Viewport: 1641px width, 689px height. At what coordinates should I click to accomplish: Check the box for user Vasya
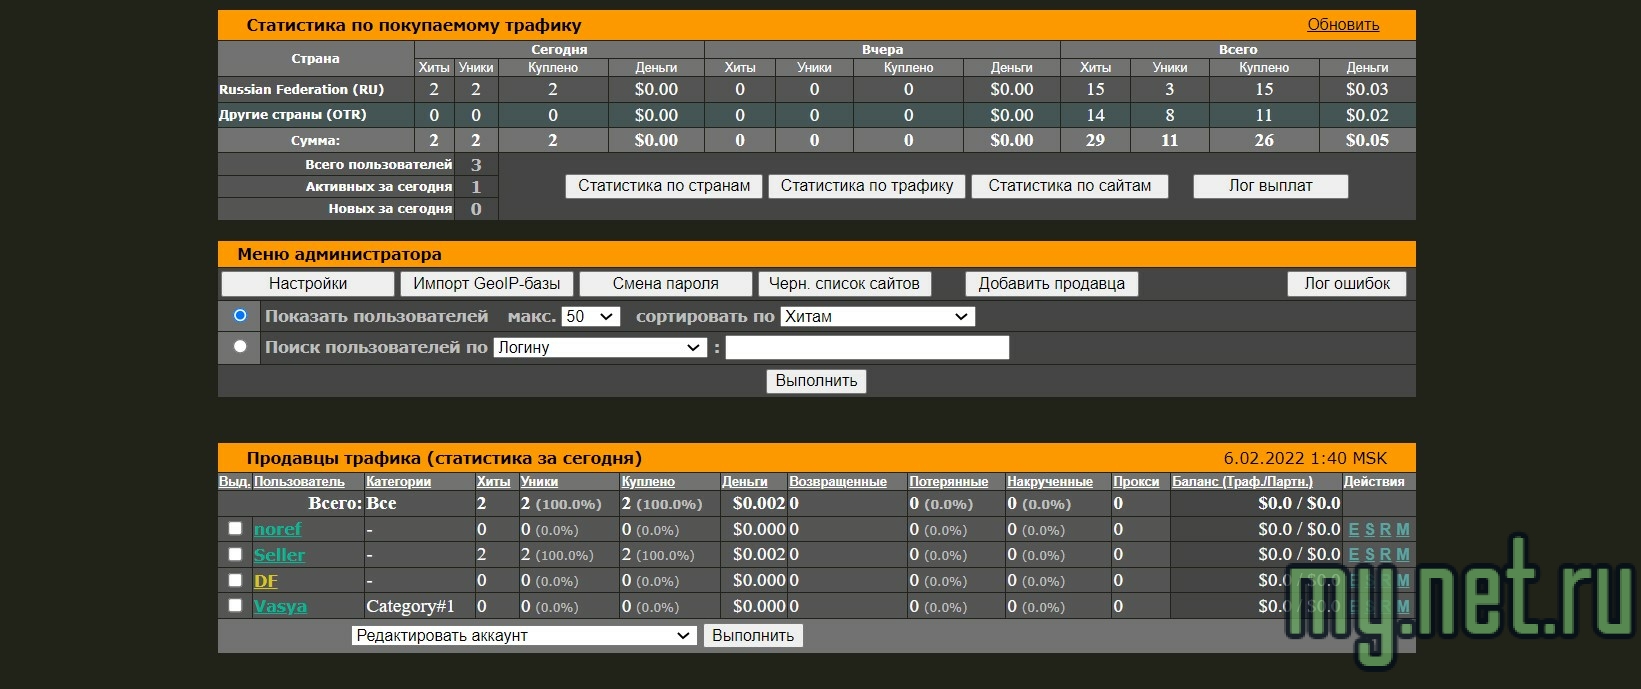(235, 606)
